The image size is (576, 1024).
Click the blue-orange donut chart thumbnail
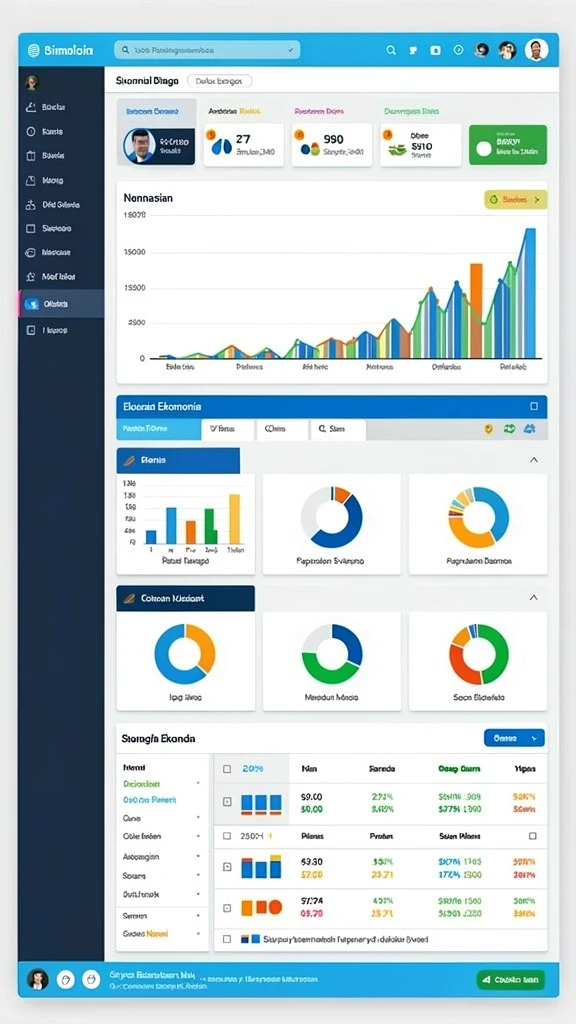click(185, 654)
